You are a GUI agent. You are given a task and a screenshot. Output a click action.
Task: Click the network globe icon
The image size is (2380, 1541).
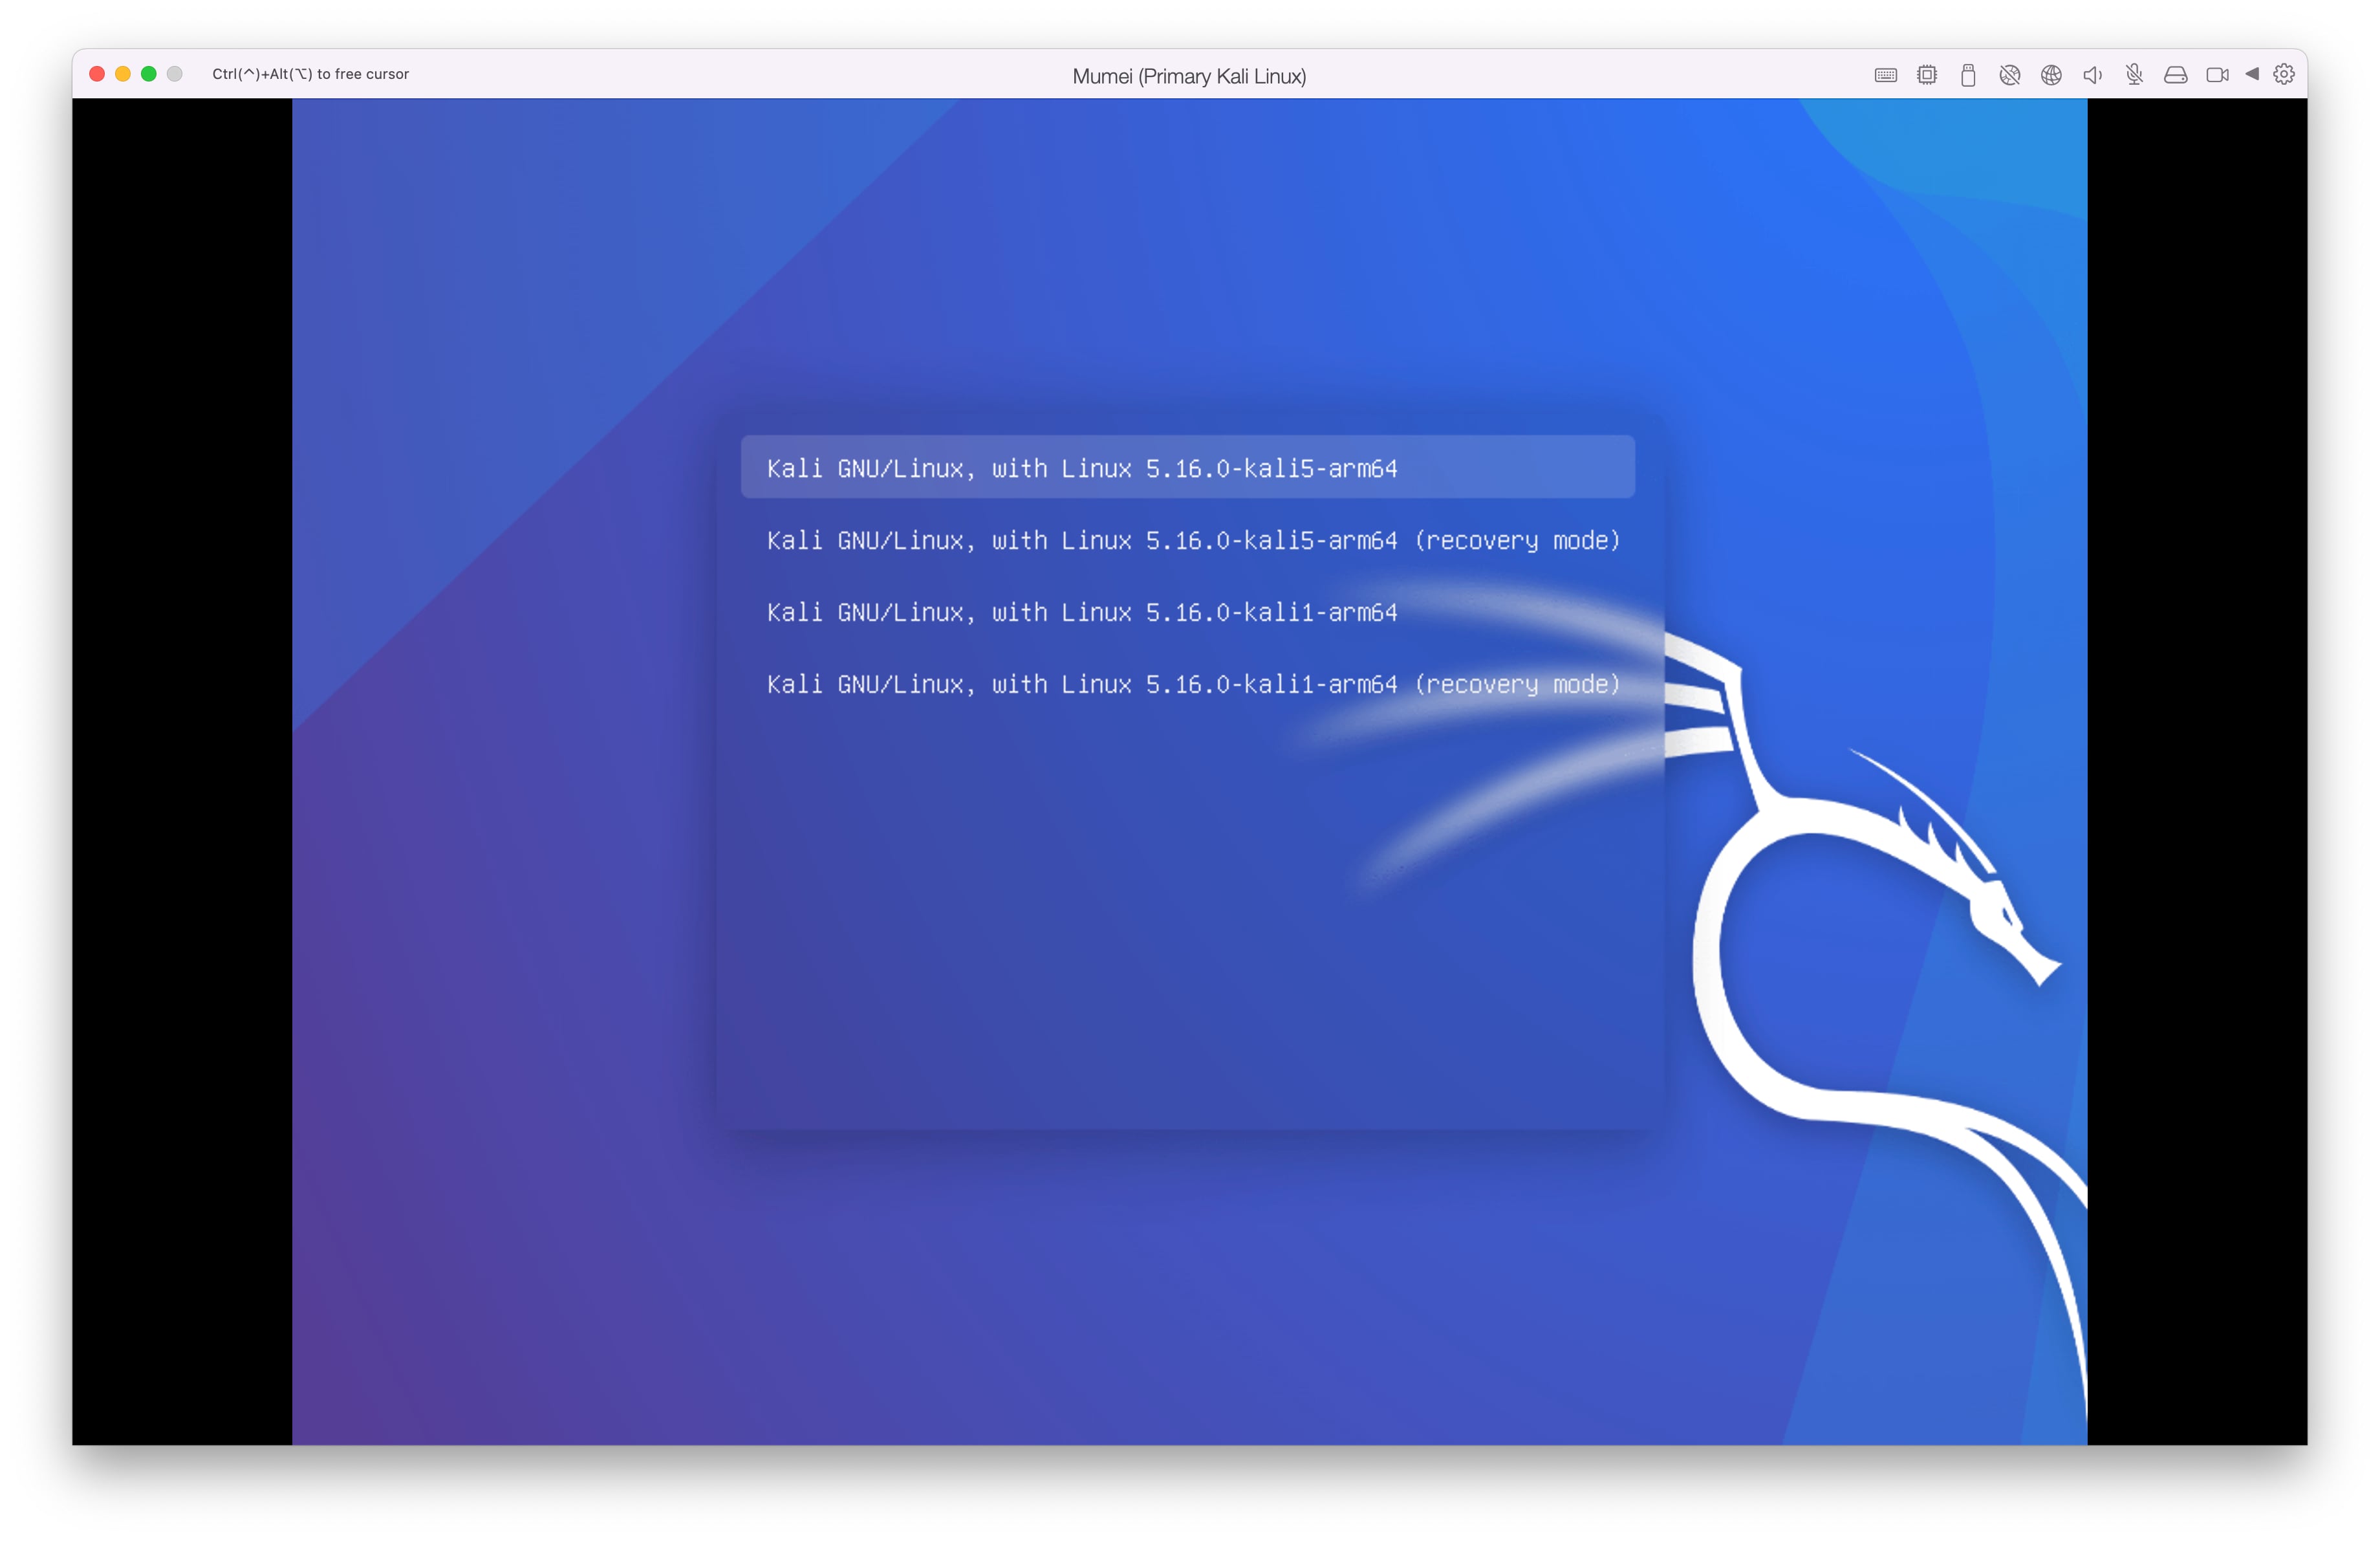(2051, 75)
